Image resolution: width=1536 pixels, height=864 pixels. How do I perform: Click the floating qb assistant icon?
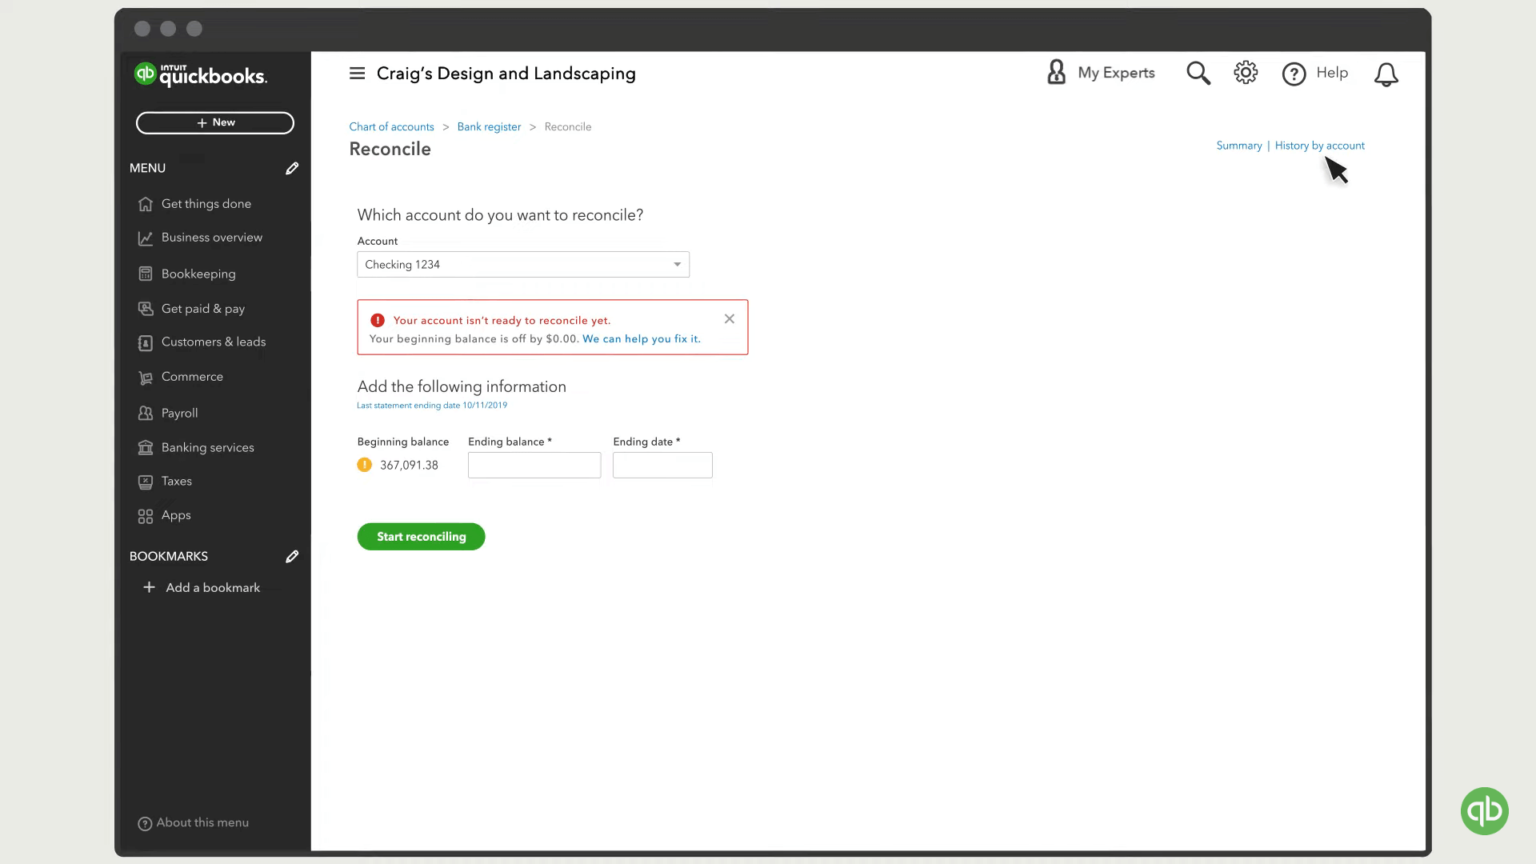click(x=1484, y=811)
